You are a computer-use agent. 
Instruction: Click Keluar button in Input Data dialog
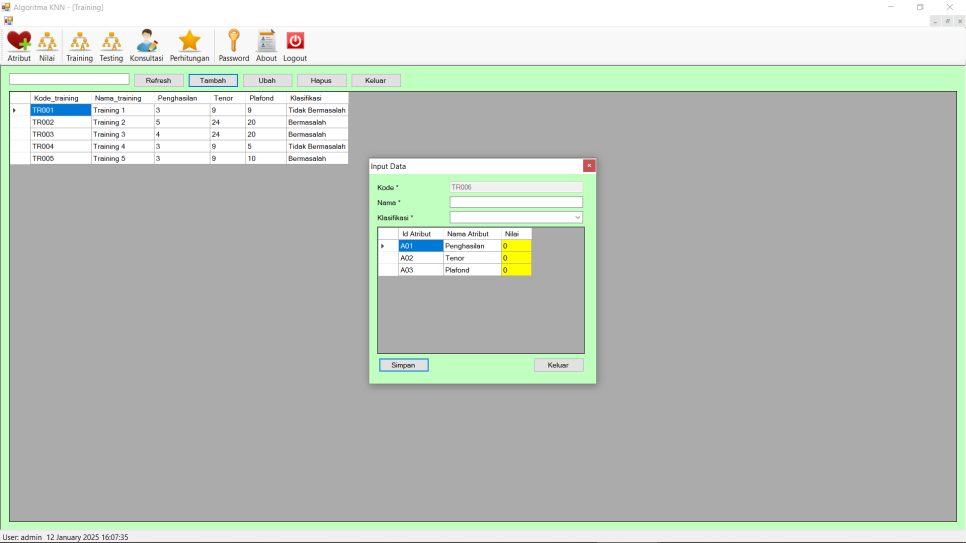(x=558, y=365)
